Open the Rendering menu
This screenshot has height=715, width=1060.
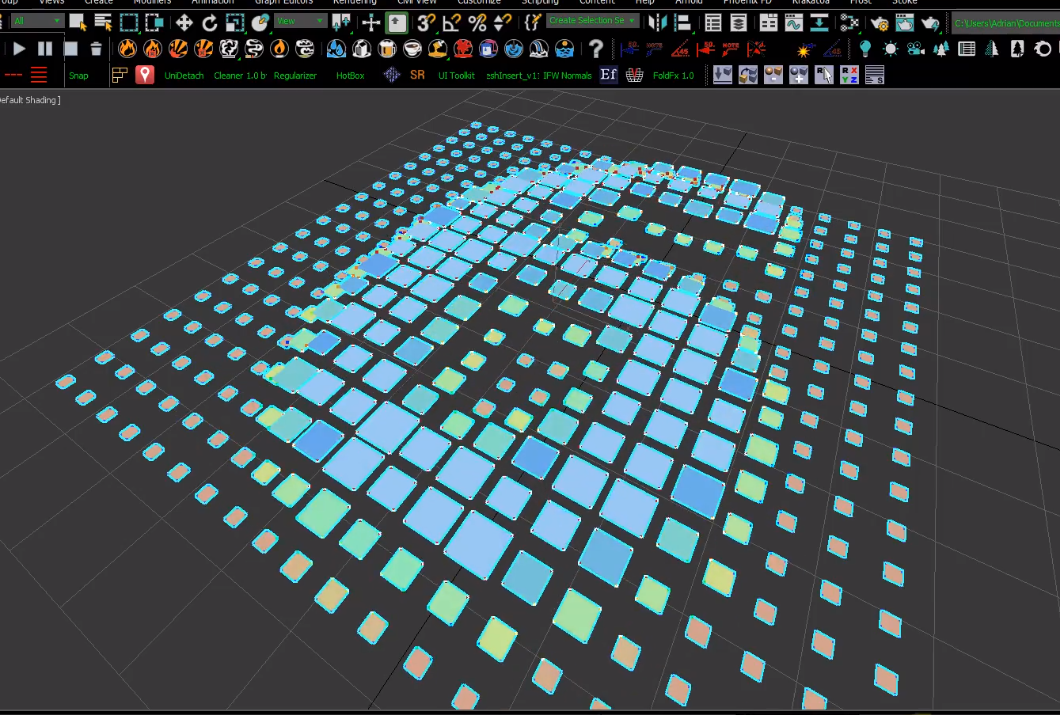(355, 3)
